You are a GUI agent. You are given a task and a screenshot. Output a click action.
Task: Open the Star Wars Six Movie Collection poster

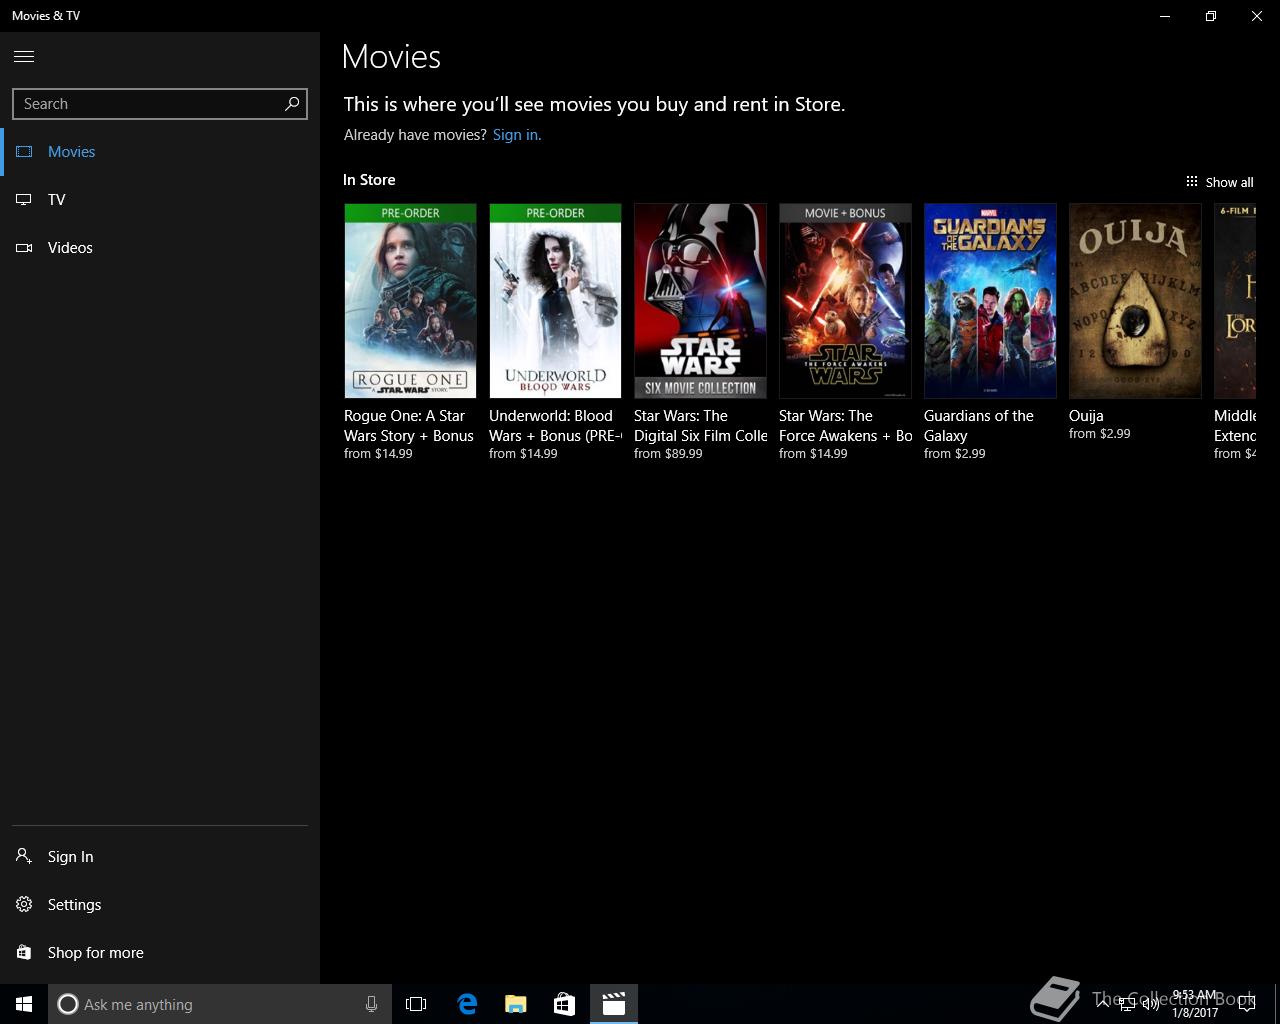[x=700, y=301]
